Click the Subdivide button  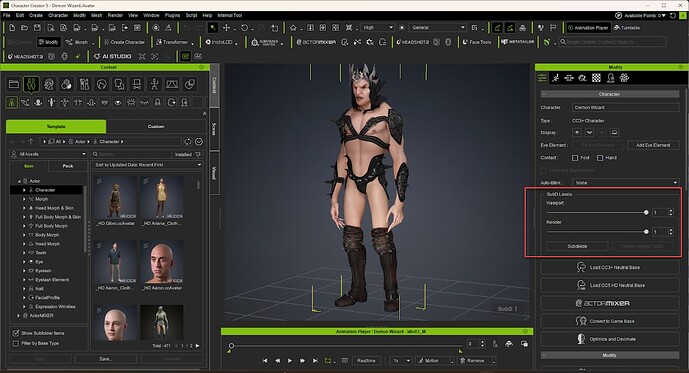point(577,246)
